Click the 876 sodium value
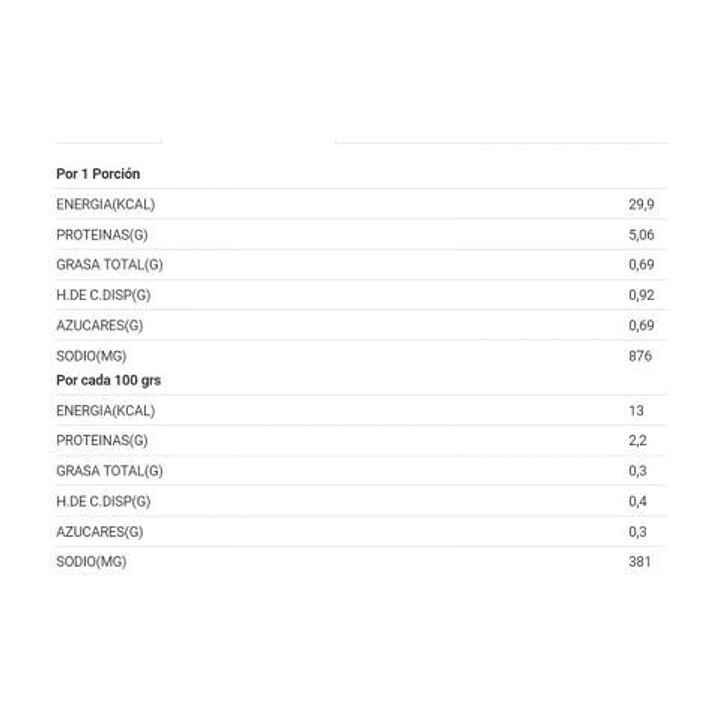Viewport: 719px width, 719px height. point(640,356)
